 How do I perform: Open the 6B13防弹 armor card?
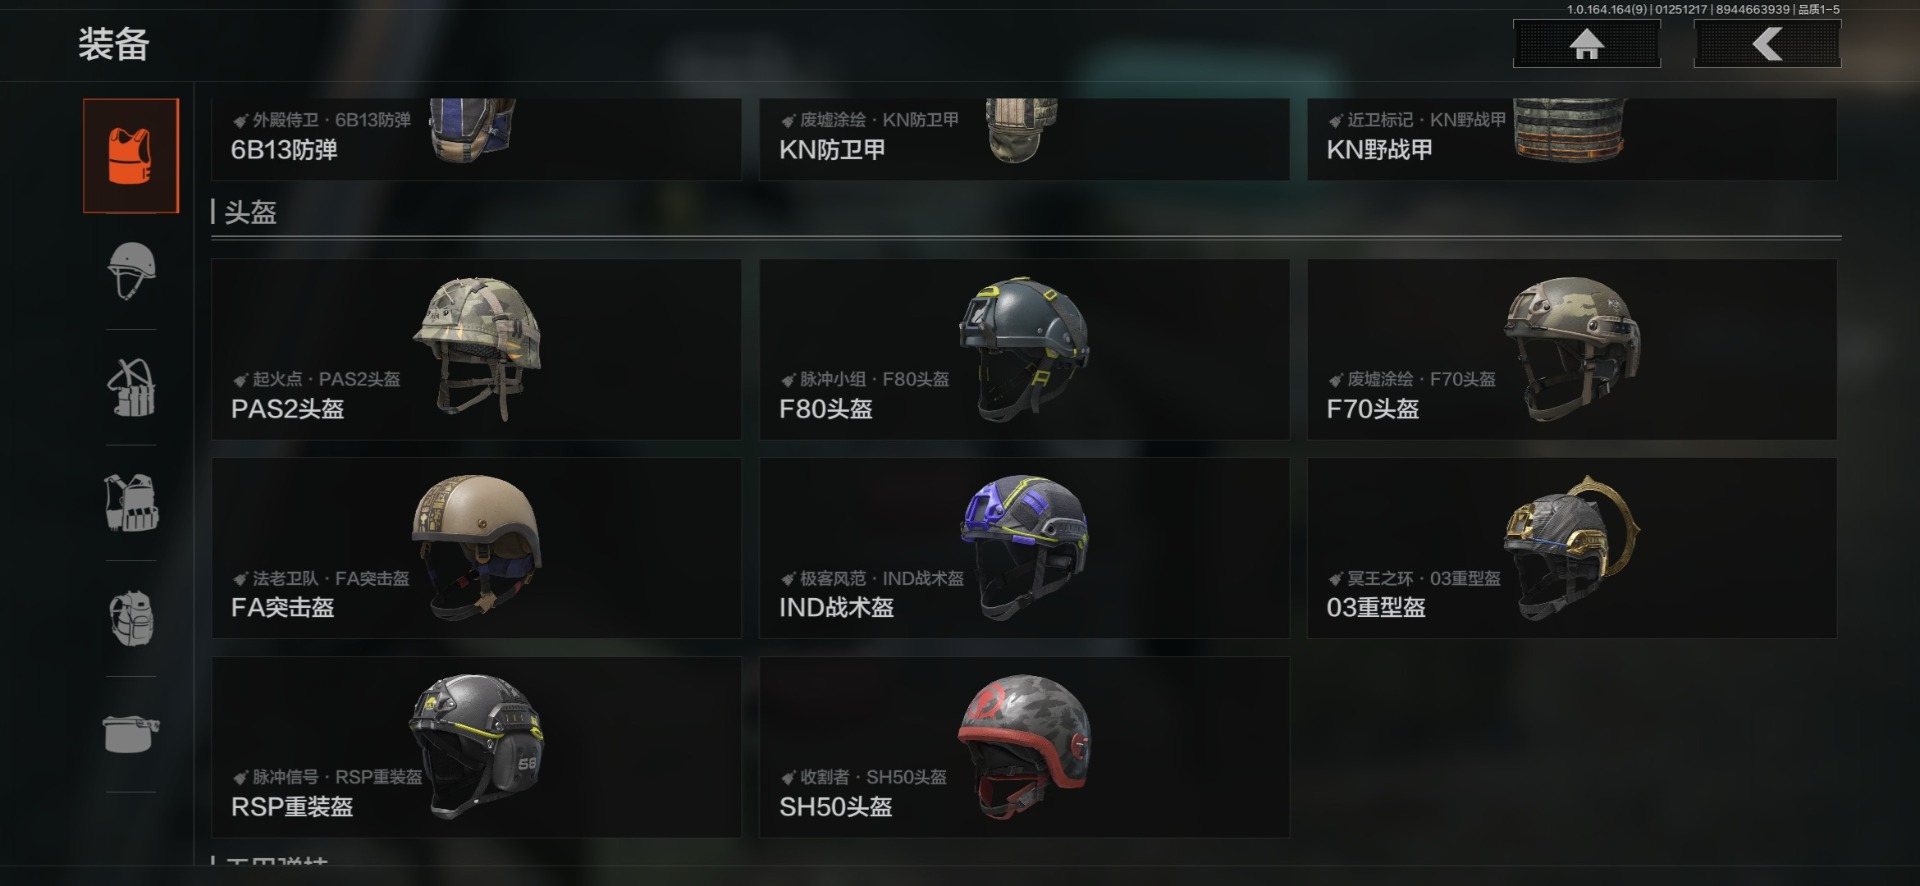click(476, 139)
